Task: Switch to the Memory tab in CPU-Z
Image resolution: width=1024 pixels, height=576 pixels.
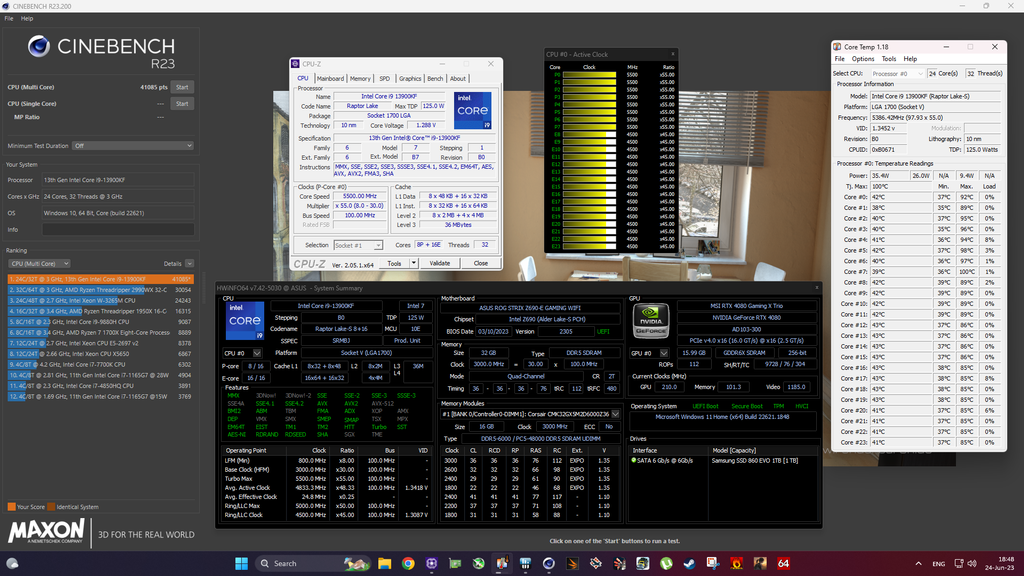Action: click(359, 78)
